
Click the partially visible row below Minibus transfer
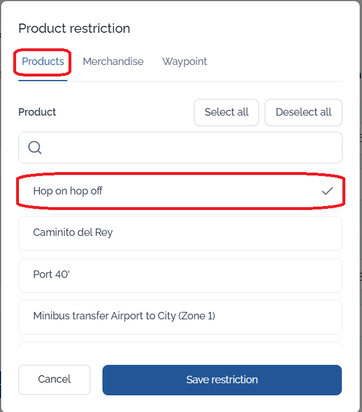pyautogui.click(x=180, y=345)
